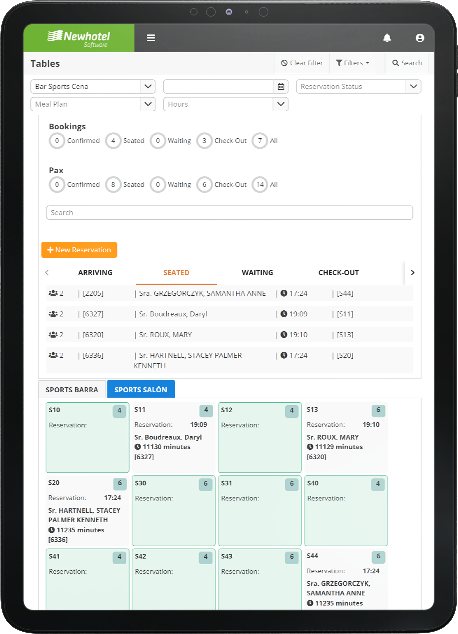The width and height of the screenshot is (458, 634).
Task: Select Bookings Waiting count circle
Action: tap(158, 141)
